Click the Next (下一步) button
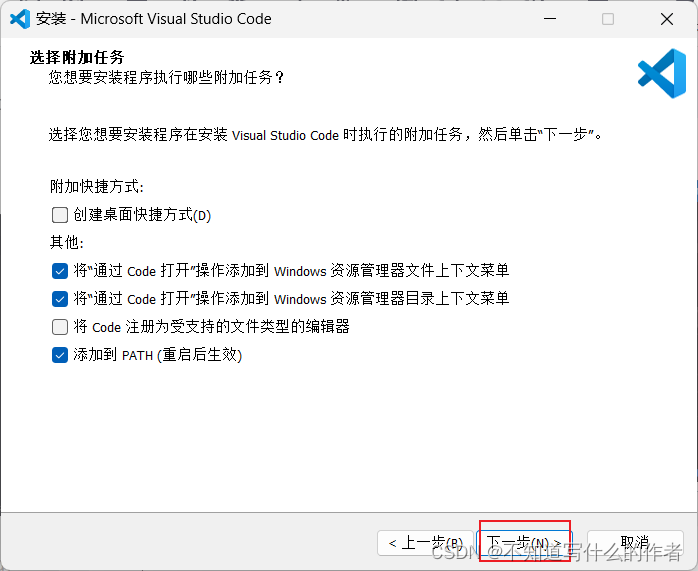 (x=524, y=543)
